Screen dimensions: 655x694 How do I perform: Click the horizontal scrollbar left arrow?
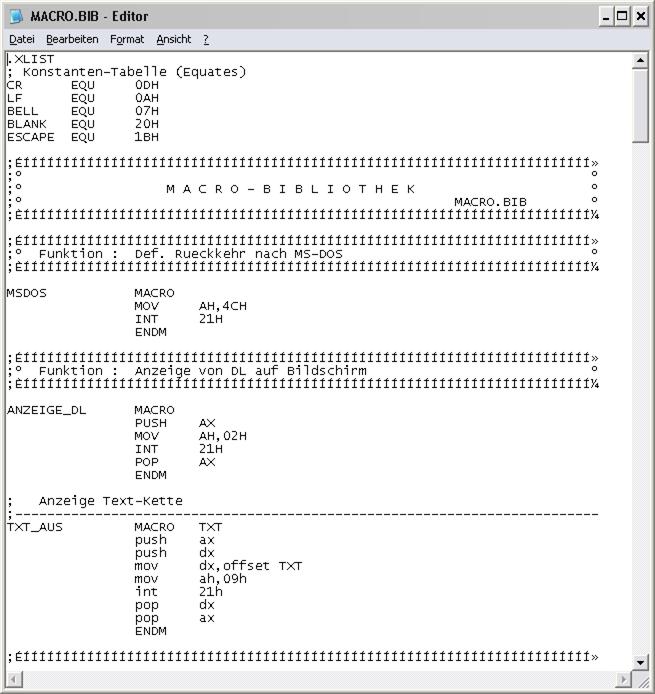[x=14, y=680]
